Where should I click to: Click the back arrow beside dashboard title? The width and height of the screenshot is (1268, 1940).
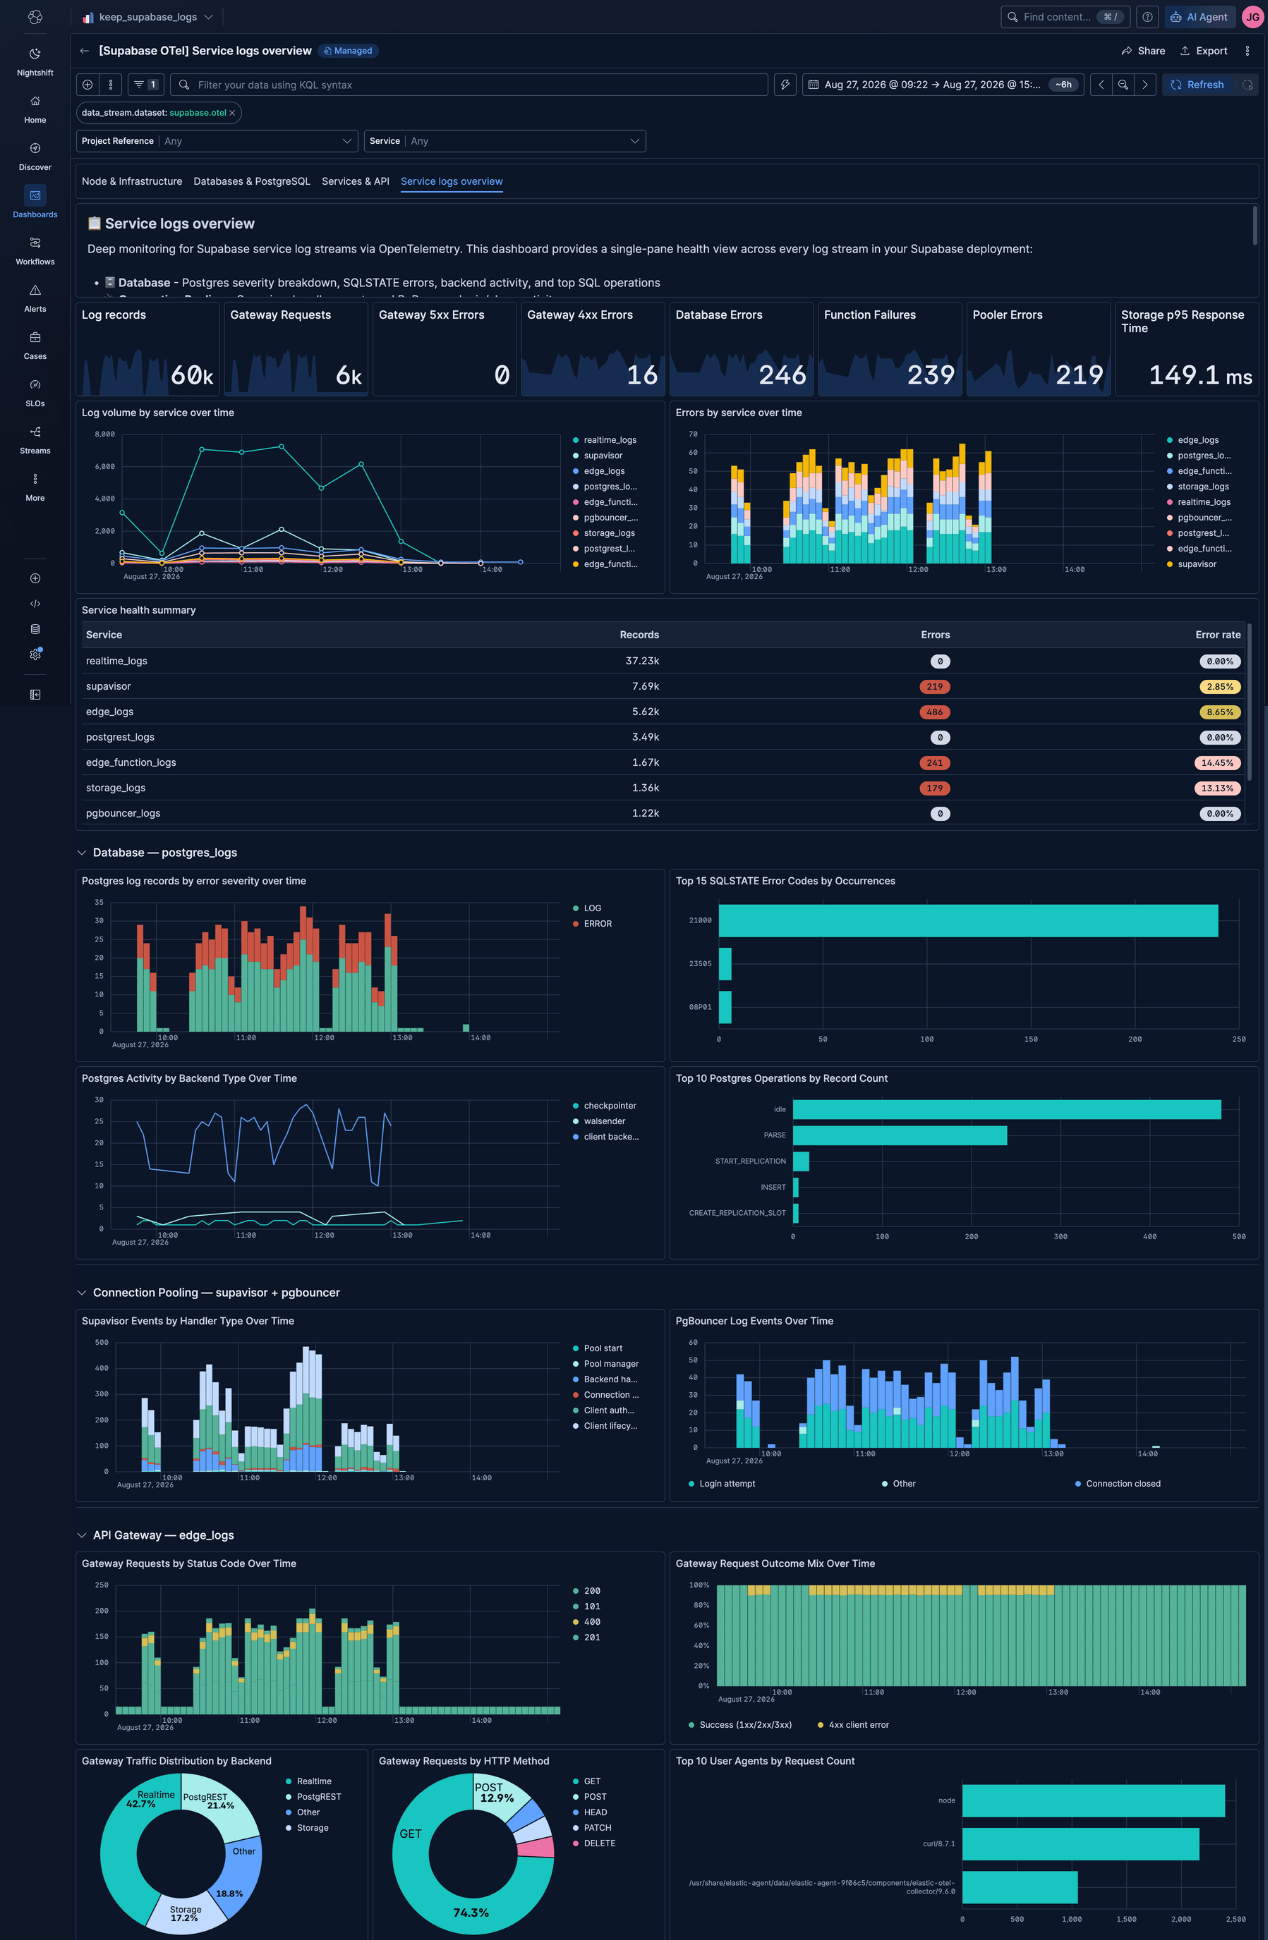pos(84,51)
